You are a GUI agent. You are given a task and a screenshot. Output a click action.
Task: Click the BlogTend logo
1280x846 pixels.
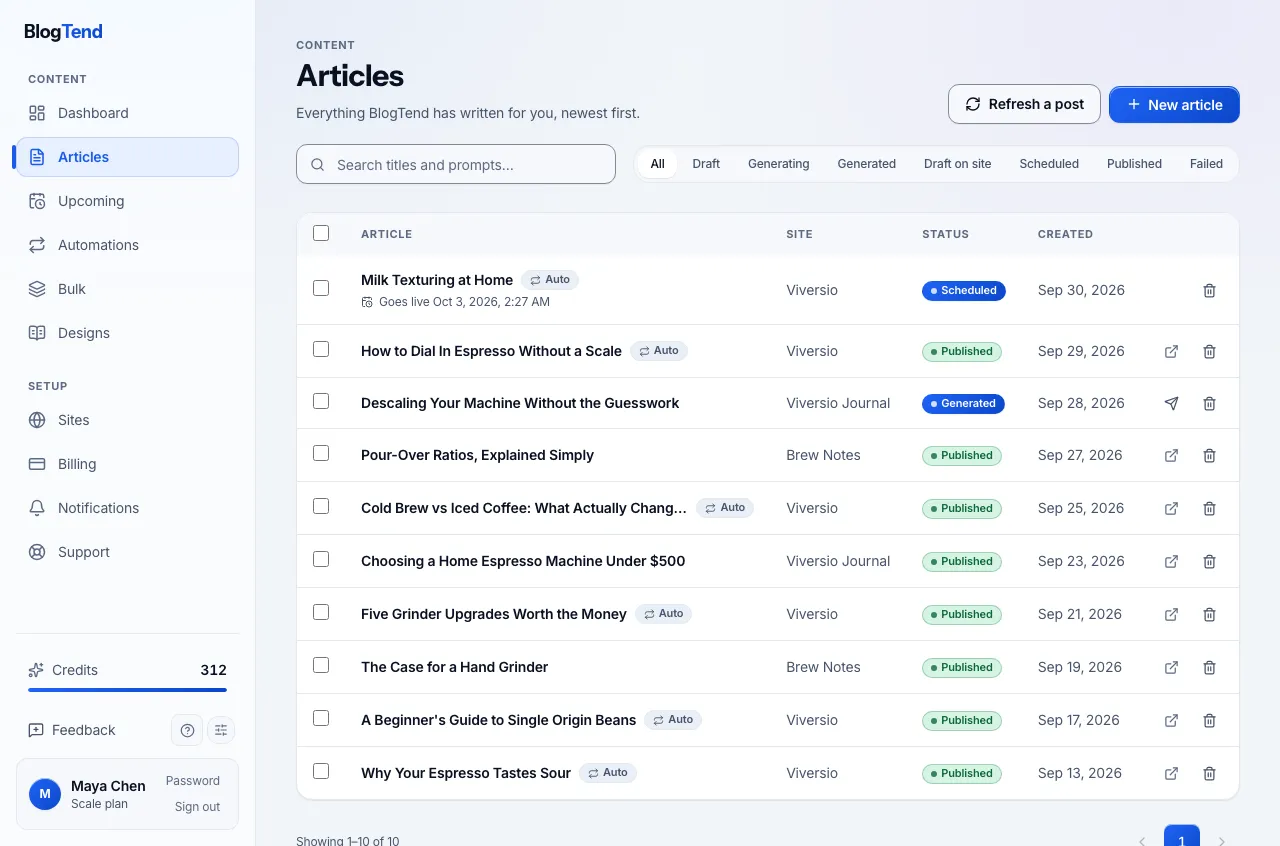(63, 32)
